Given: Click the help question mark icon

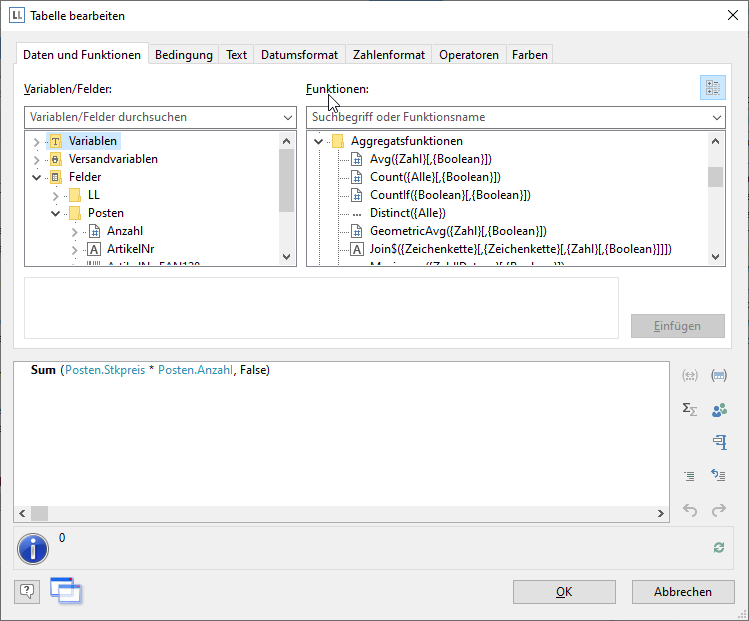Looking at the screenshot, I should (x=27, y=591).
